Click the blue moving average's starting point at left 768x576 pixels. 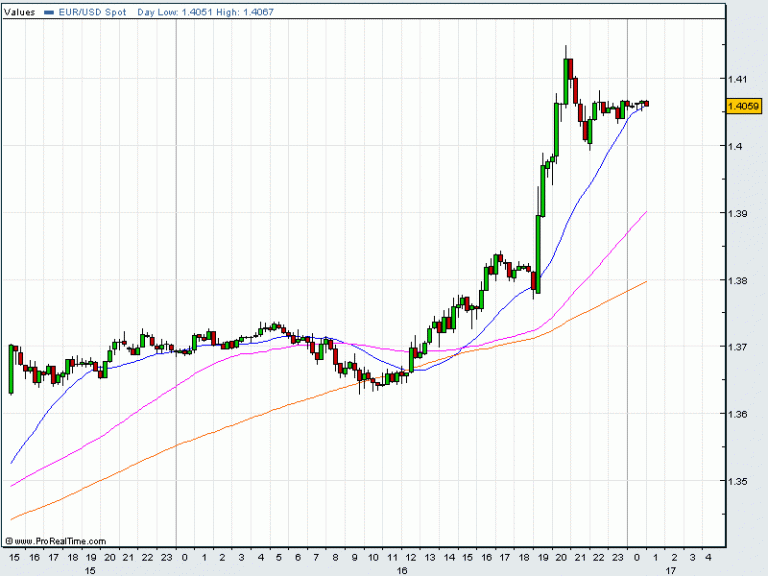pyautogui.click(x=10, y=463)
